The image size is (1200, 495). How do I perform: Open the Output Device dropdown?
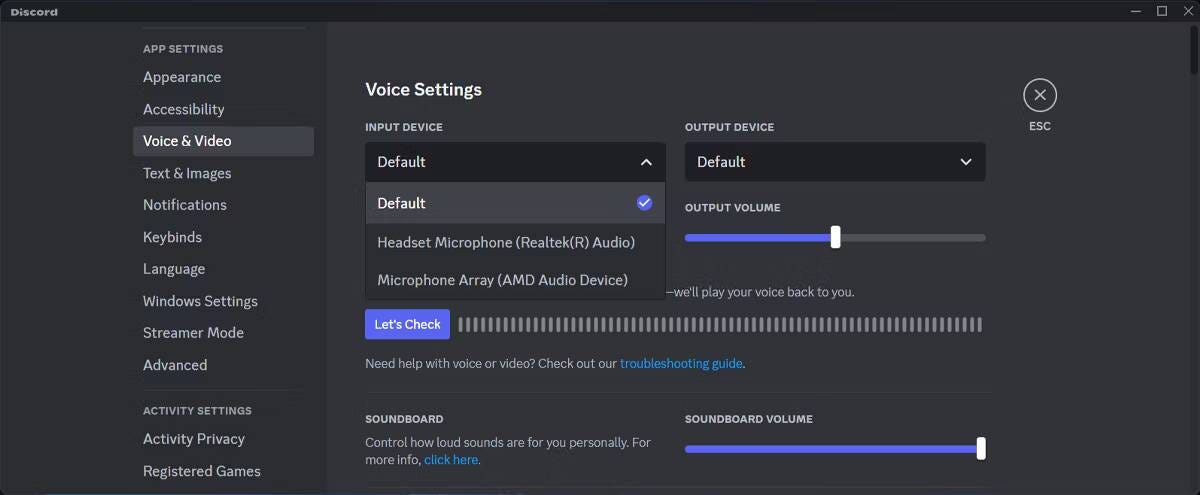[x=835, y=162]
